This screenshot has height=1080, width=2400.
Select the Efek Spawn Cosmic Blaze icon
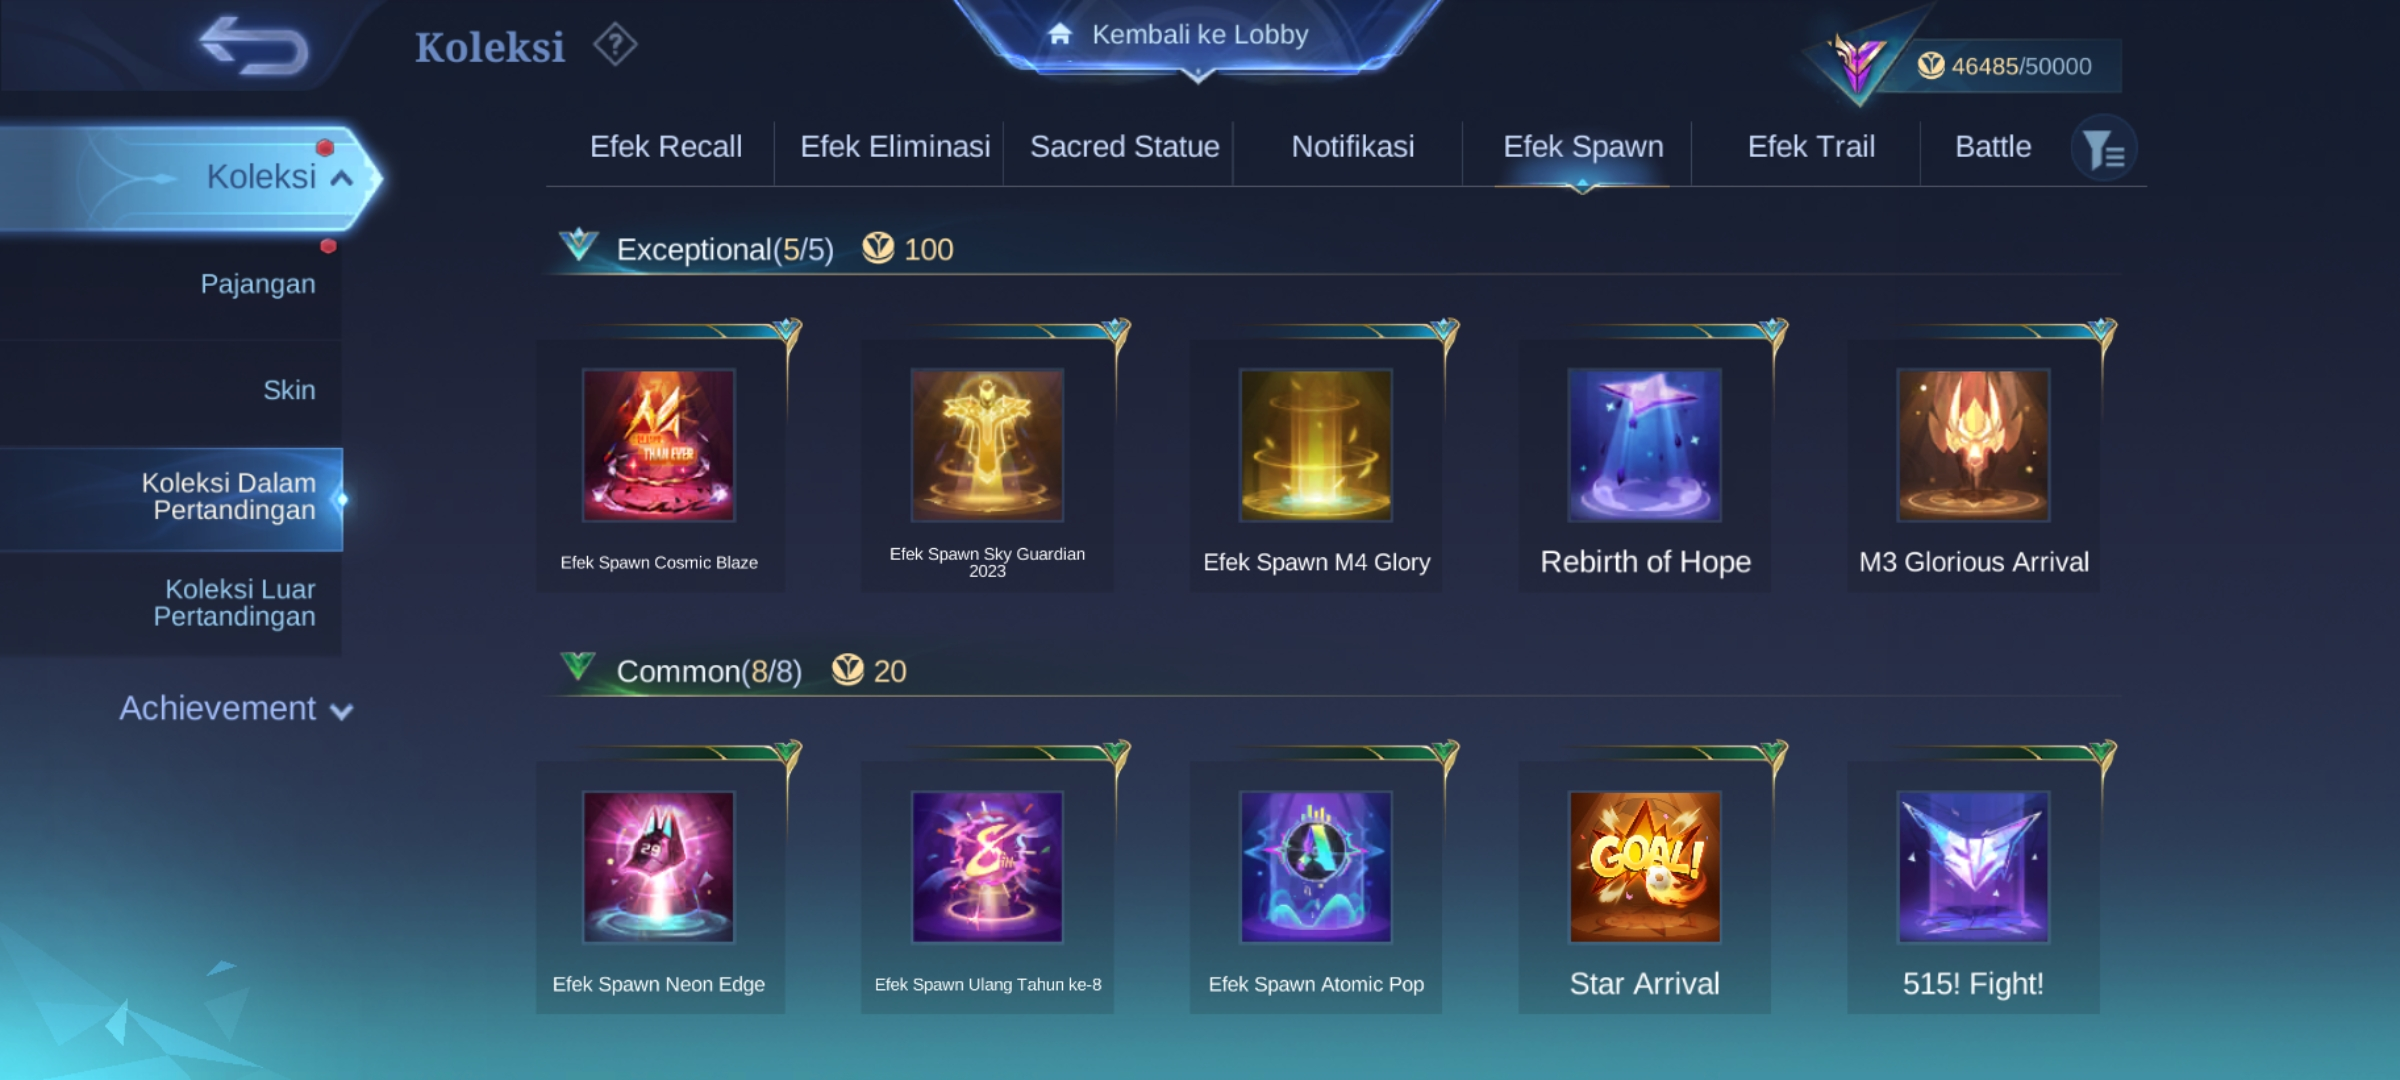point(659,445)
